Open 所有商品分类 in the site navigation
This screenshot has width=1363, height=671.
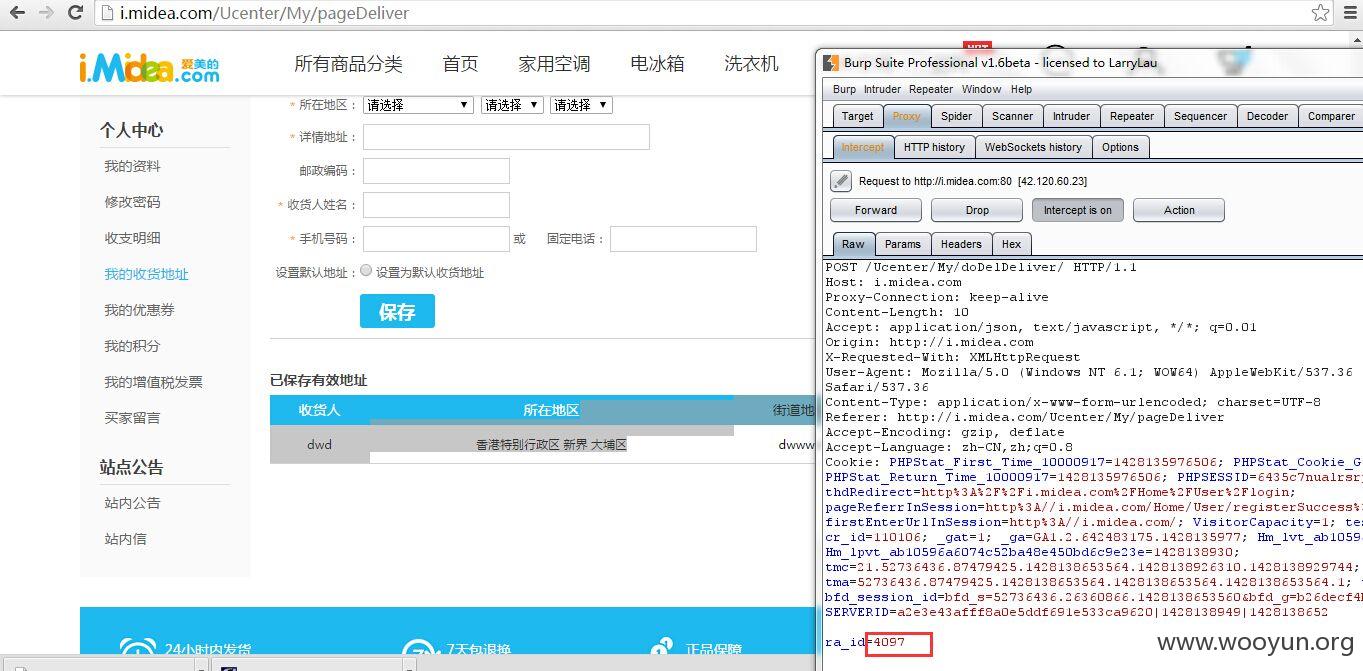tap(348, 64)
